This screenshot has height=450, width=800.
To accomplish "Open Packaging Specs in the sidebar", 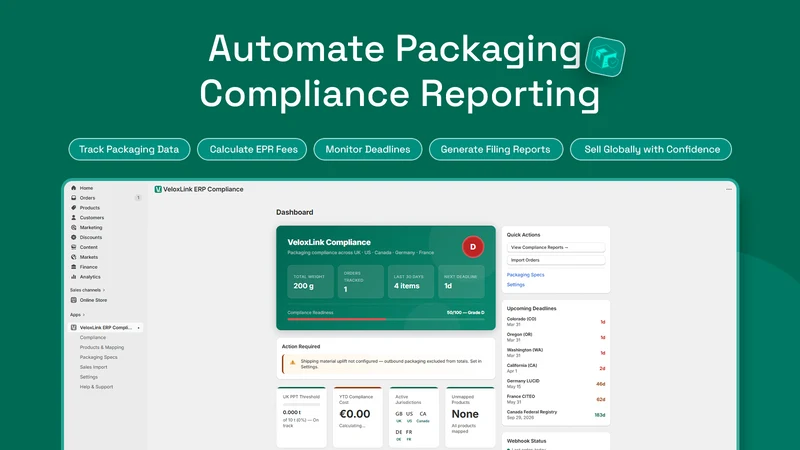I will coord(98,357).
